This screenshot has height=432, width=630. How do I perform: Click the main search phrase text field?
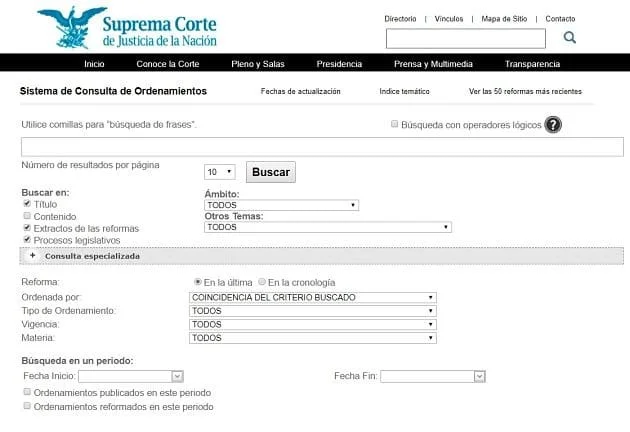click(x=321, y=147)
